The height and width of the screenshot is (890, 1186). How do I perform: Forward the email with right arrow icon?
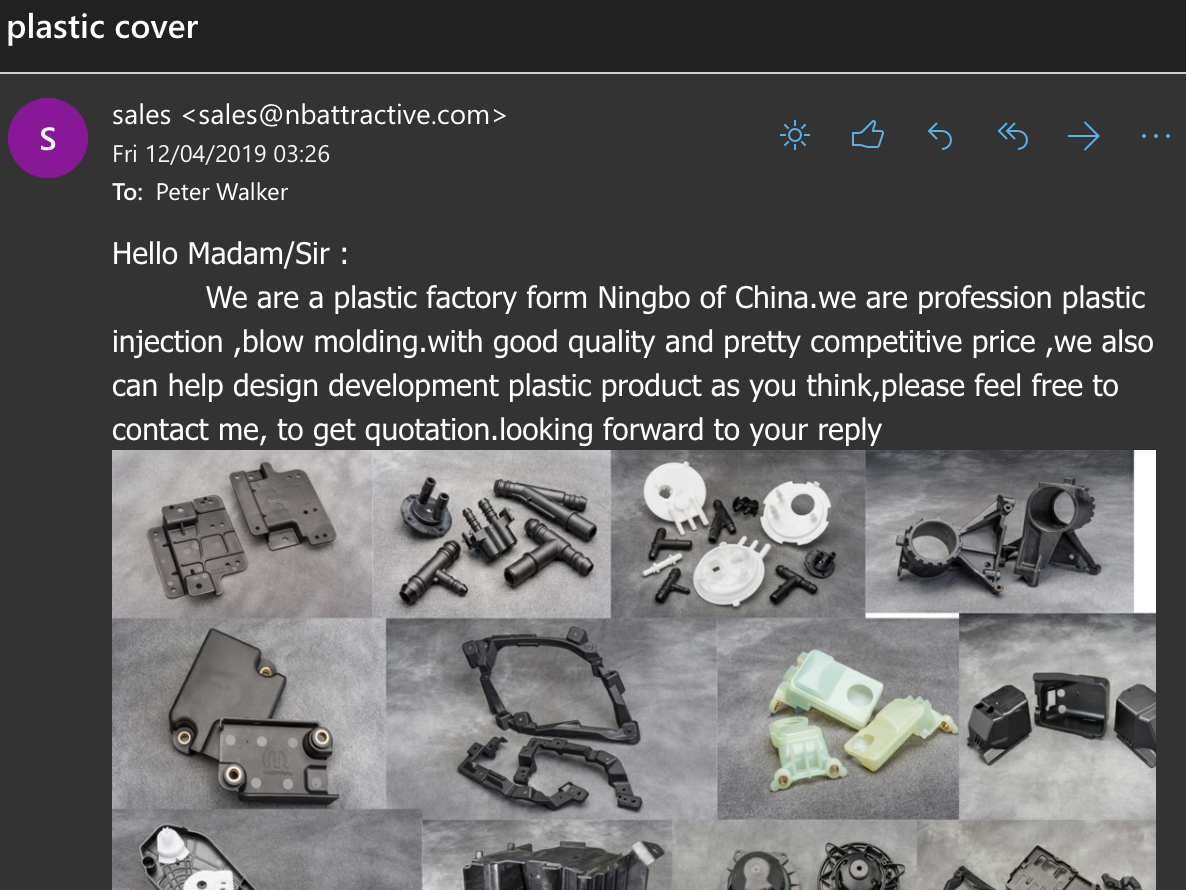[1083, 136]
